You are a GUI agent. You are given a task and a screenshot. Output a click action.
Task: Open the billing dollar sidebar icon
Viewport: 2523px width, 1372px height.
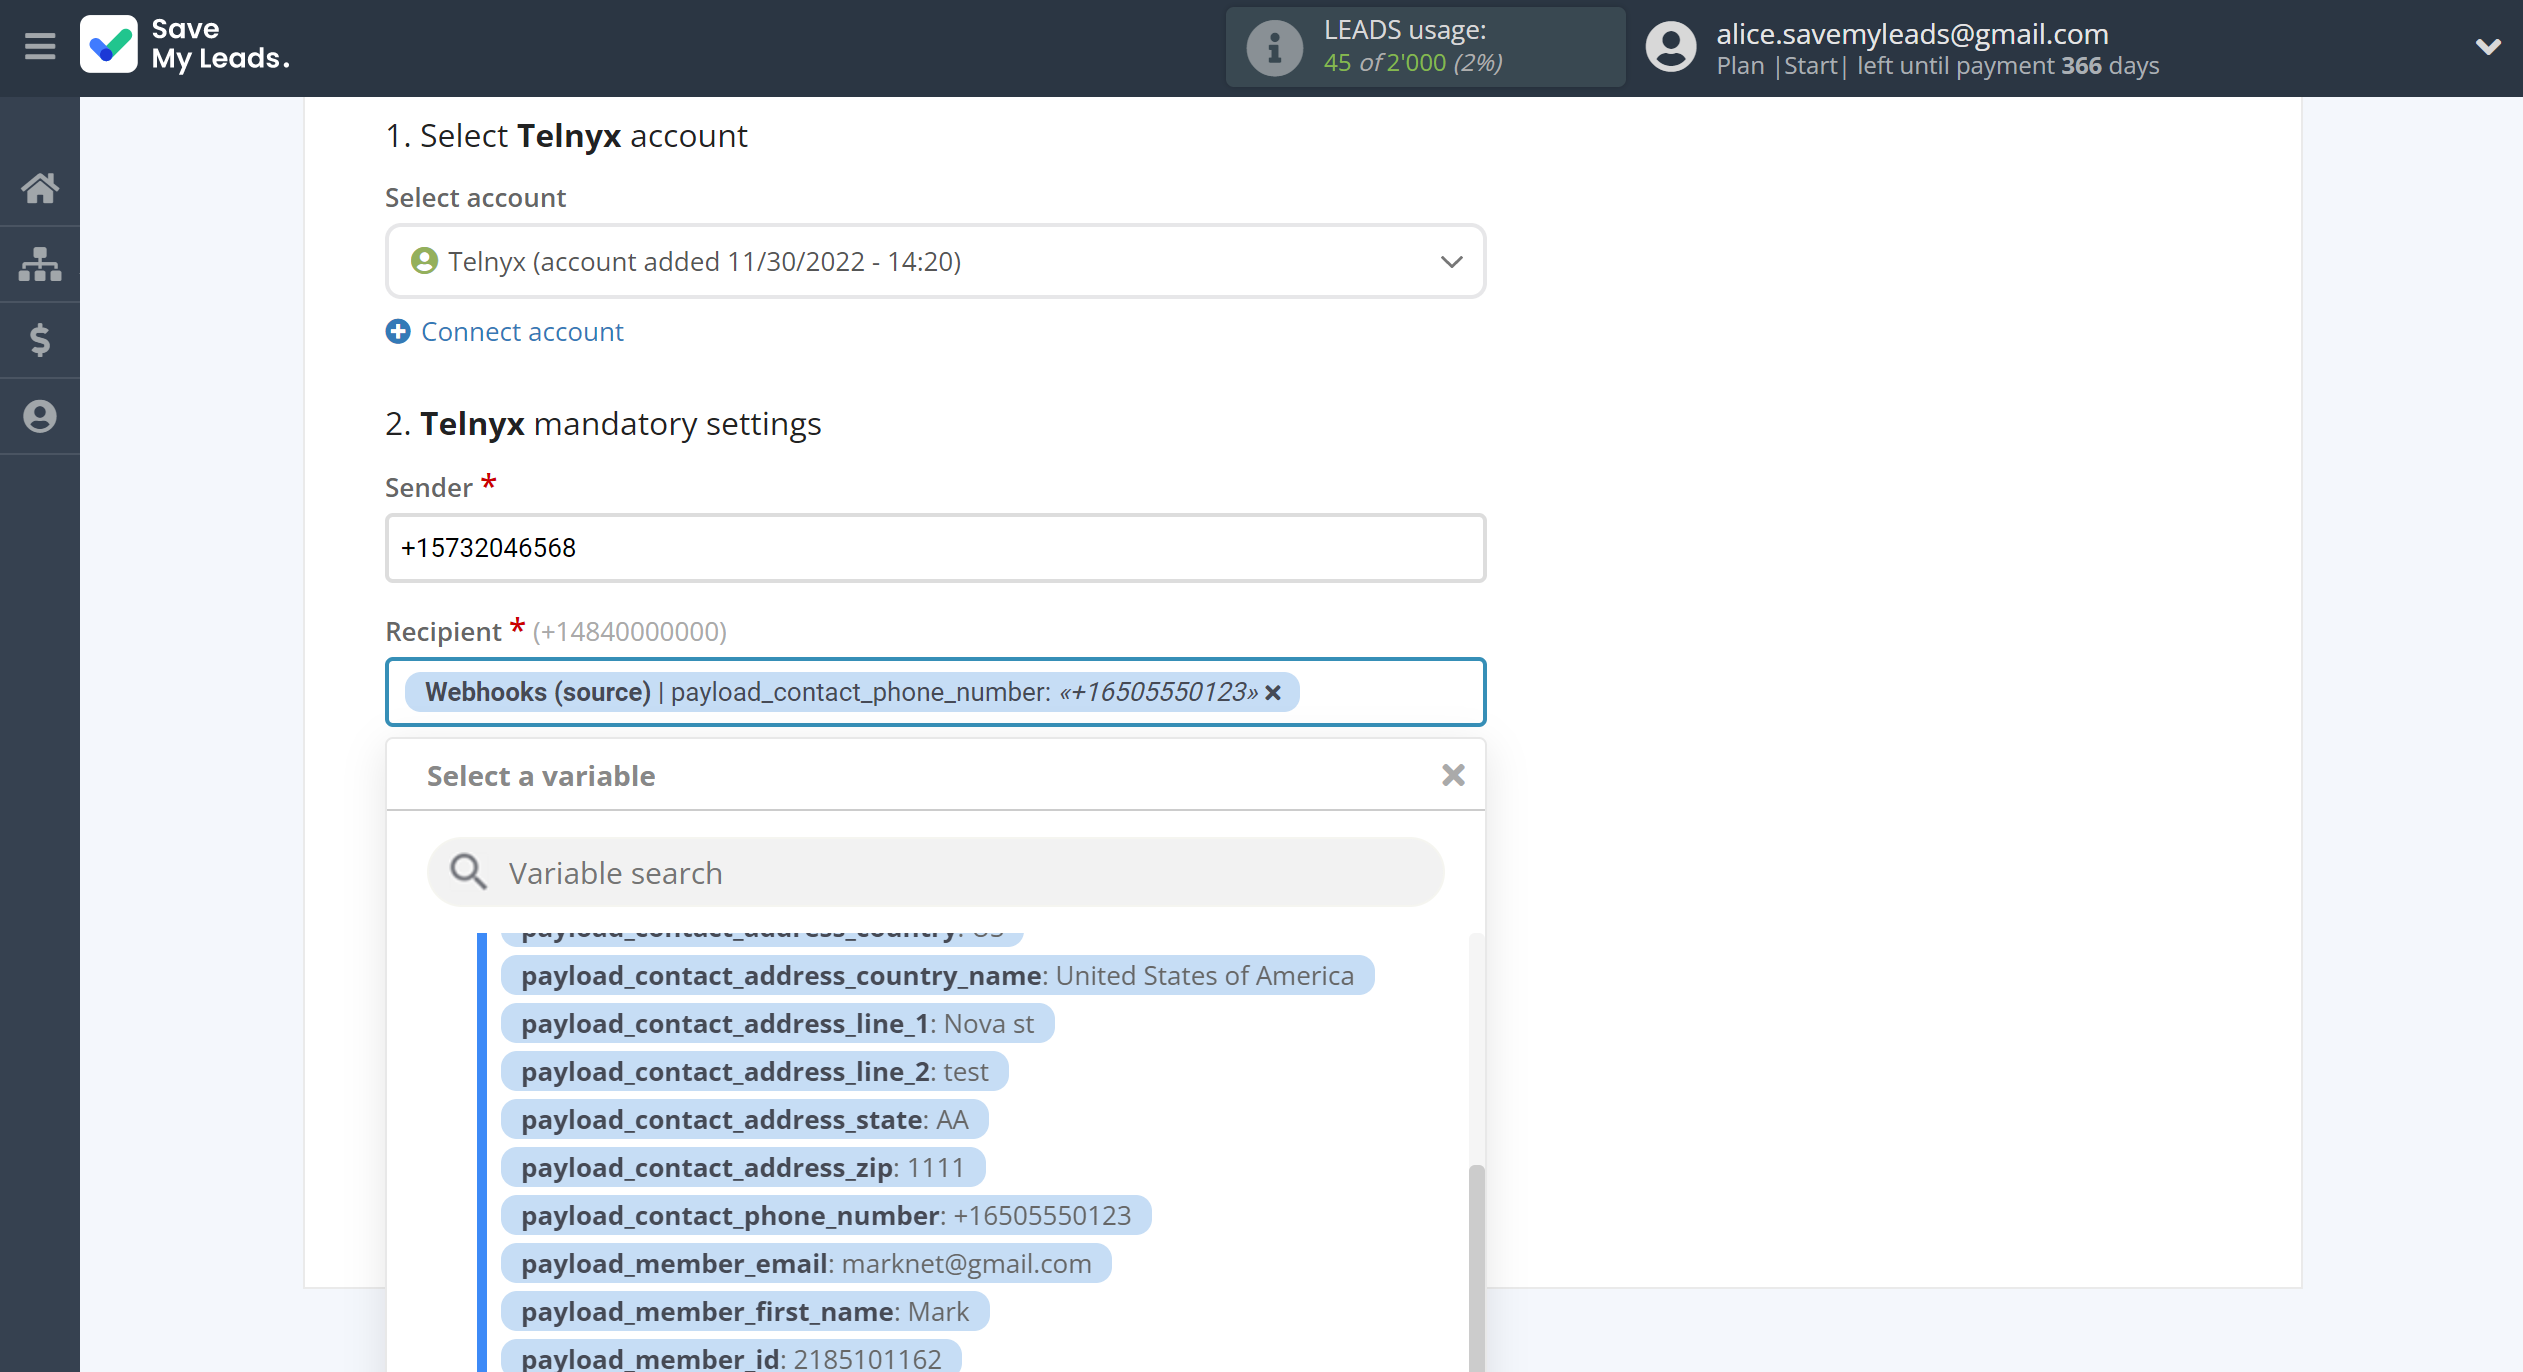pos(40,340)
